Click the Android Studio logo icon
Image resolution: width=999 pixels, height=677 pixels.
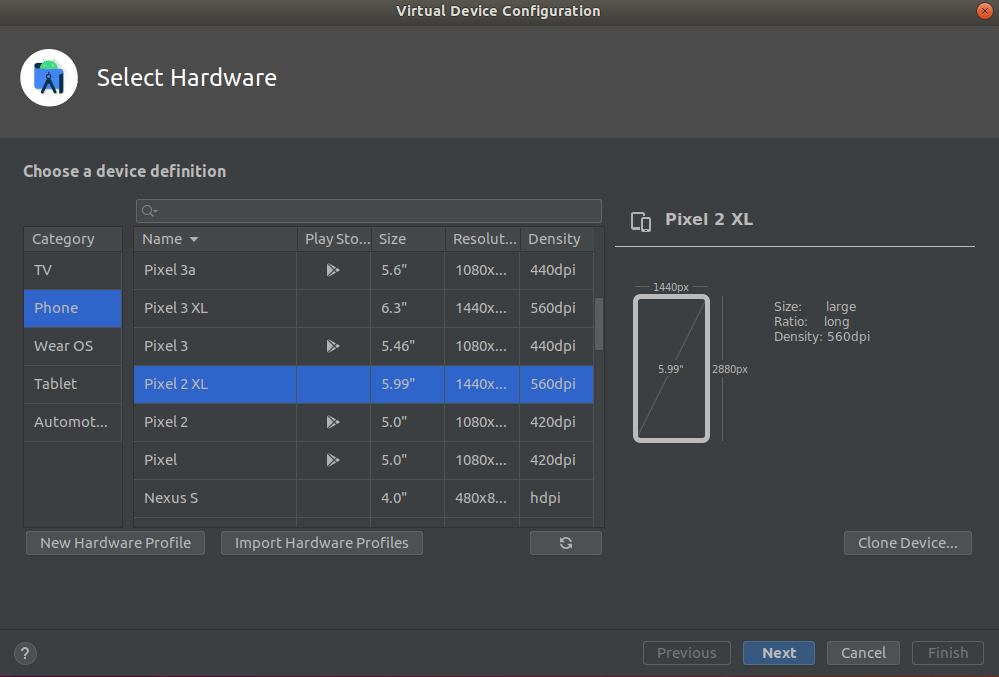click(49, 78)
